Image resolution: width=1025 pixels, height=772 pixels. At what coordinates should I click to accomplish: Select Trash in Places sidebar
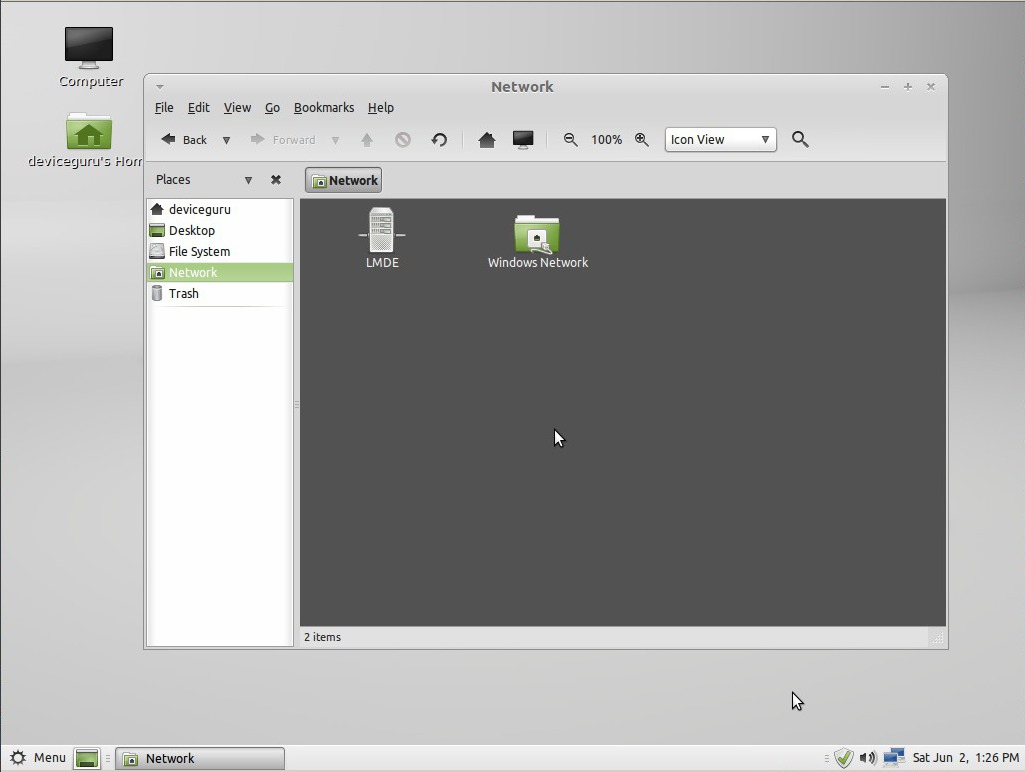(220, 293)
